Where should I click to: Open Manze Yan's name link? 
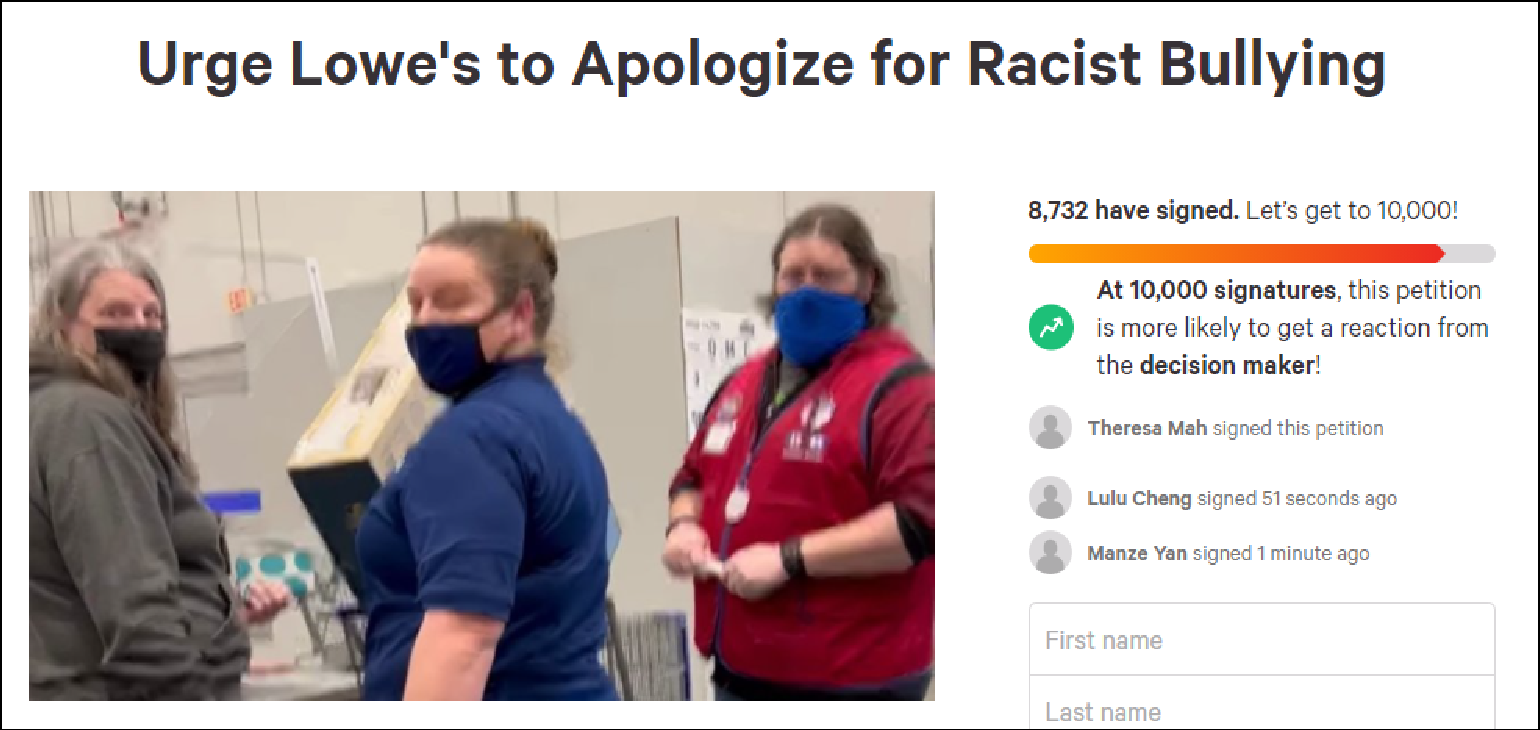click(1137, 553)
